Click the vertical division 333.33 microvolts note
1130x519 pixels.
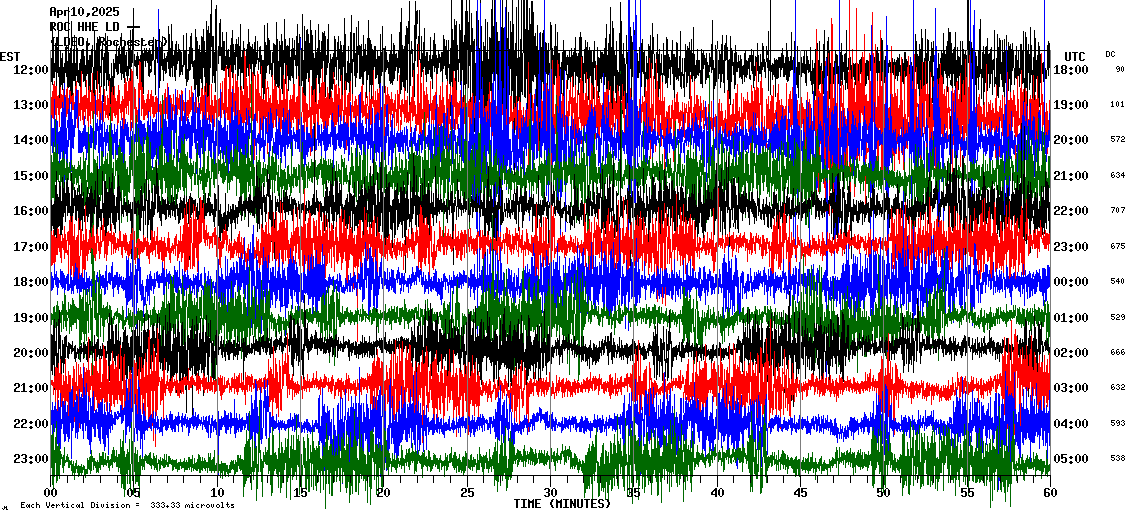click(x=127, y=506)
